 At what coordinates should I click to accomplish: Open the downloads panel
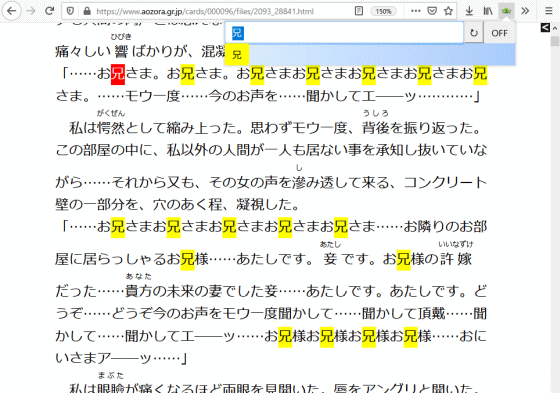[x=469, y=11]
